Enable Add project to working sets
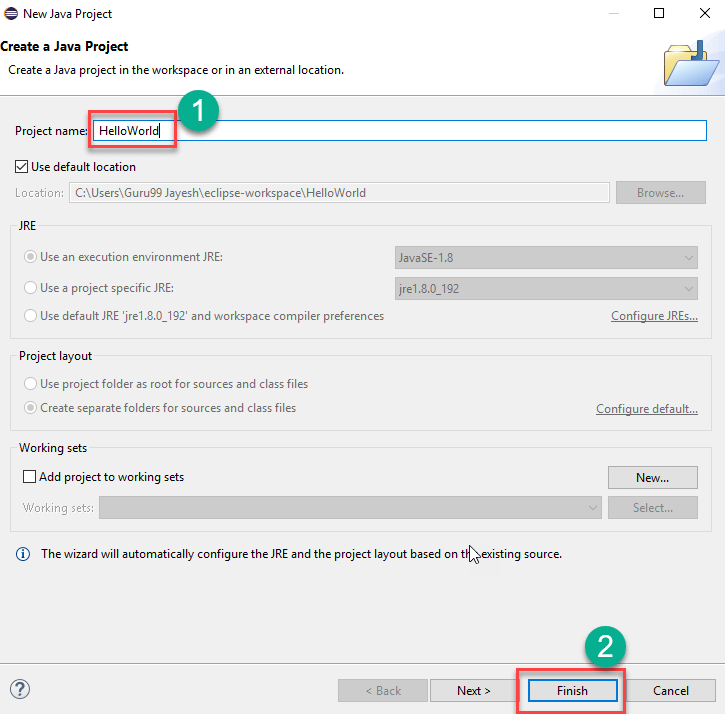 [29, 477]
